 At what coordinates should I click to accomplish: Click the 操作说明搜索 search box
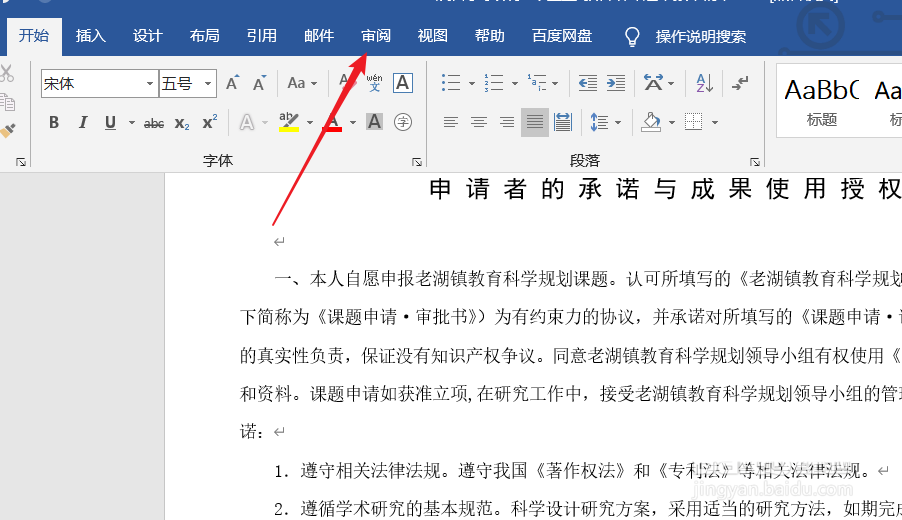pyautogui.click(x=701, y=37)
